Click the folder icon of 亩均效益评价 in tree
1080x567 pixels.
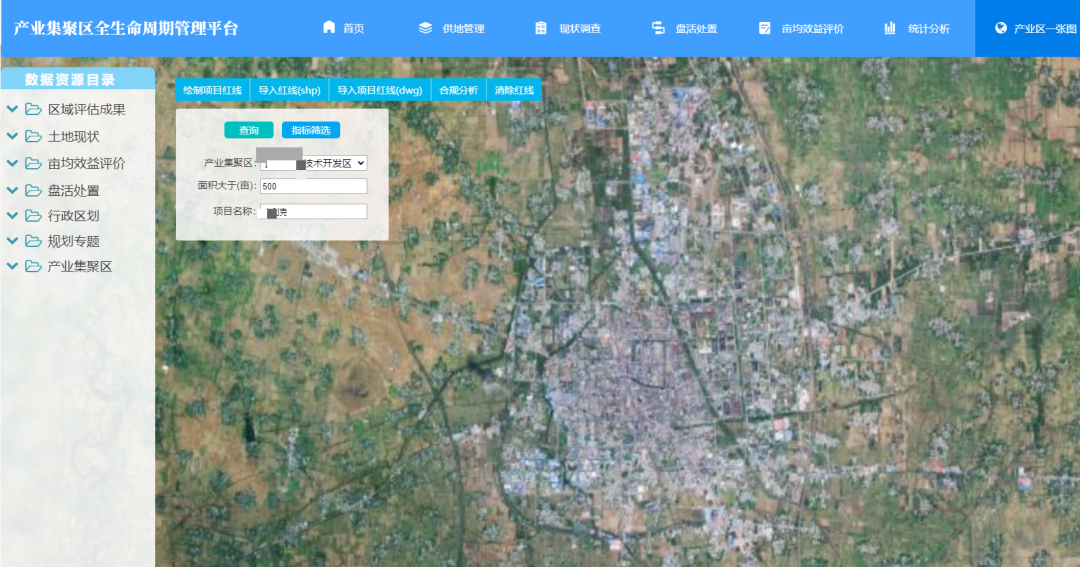33,163
